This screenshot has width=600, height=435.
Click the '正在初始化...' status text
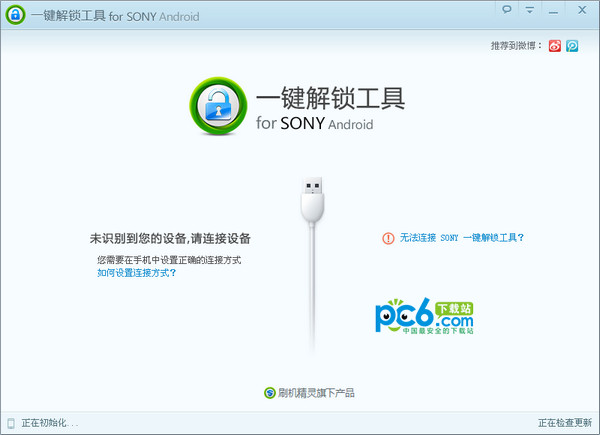pyautogui.click(x=49, y=423)
